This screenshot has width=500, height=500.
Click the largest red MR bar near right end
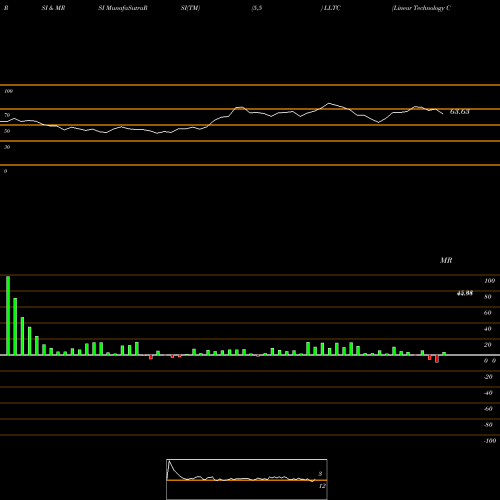pos(437,359)
